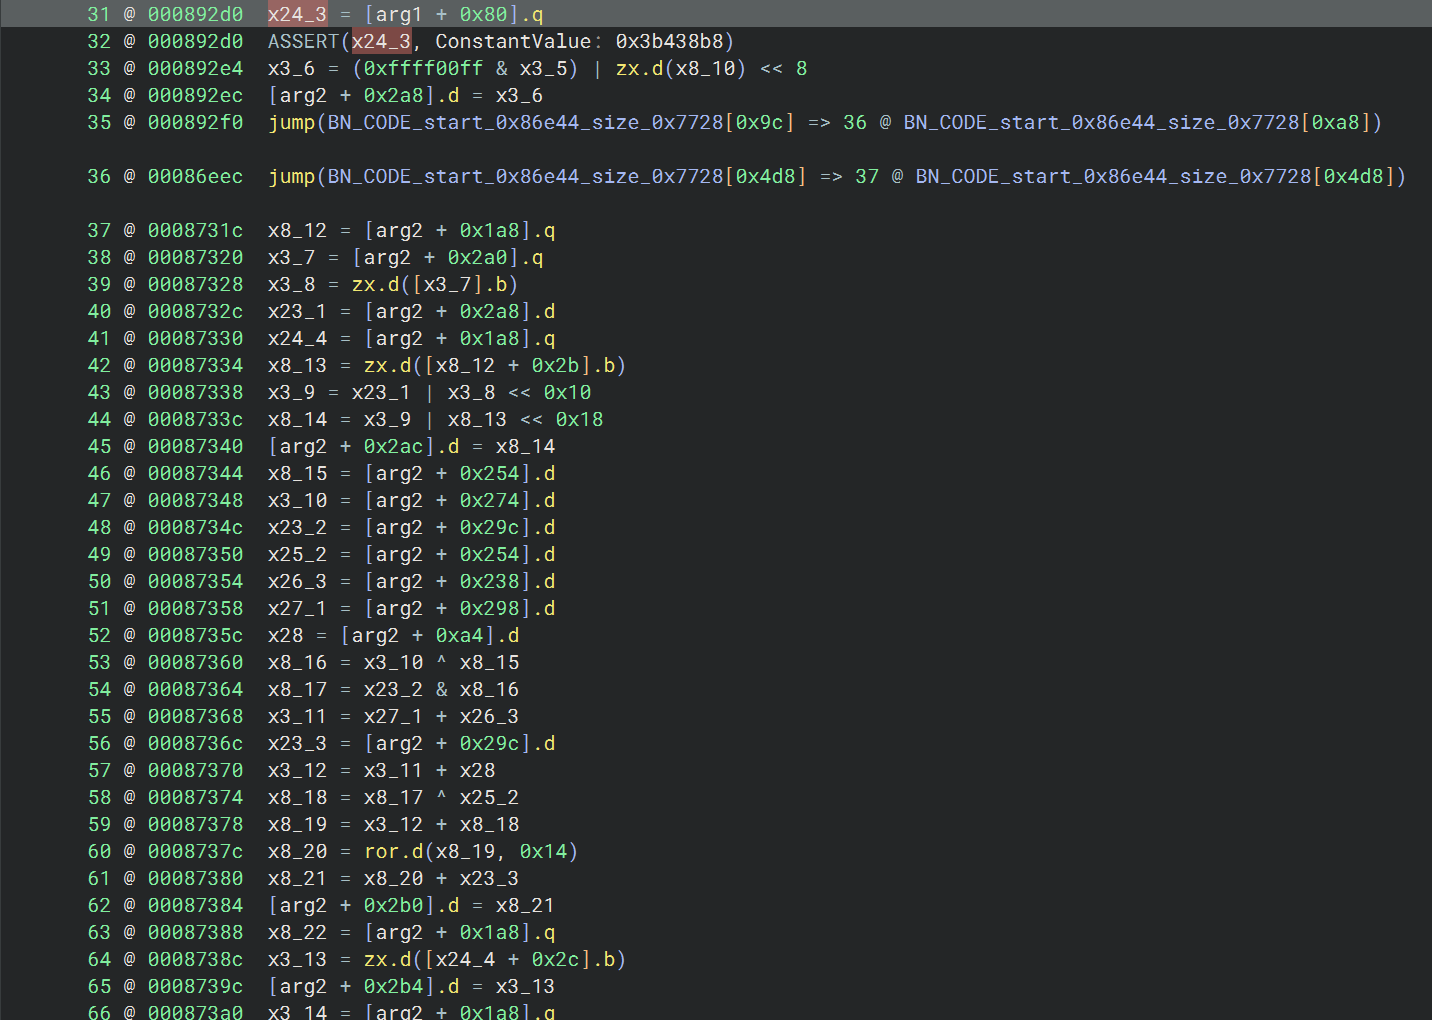This screenshot has height=1020, width=1432.
Task: Select variable x28 on line 52
Action: click(x=285, y=635)
